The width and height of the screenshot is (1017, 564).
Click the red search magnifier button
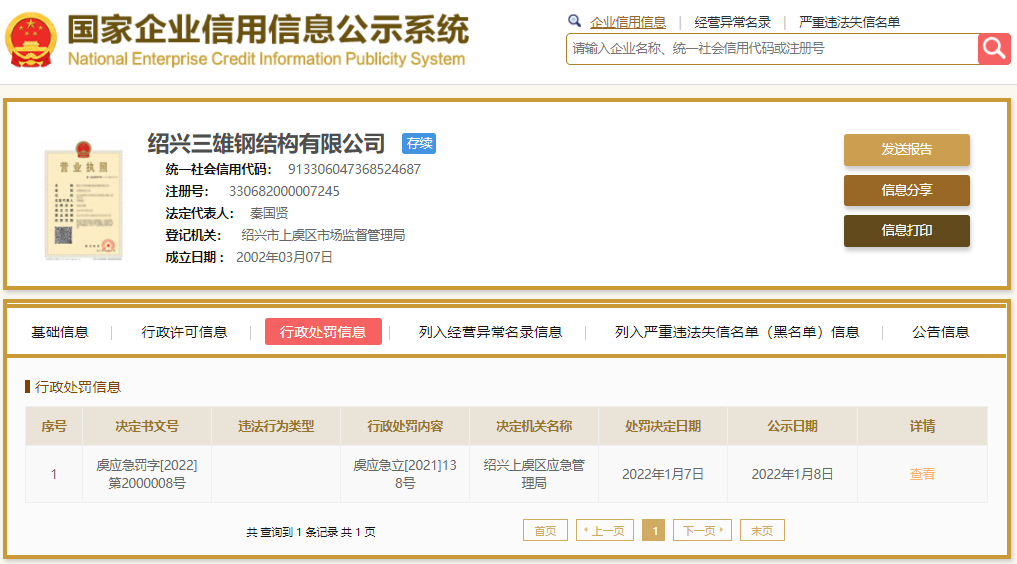coord(994,49)
